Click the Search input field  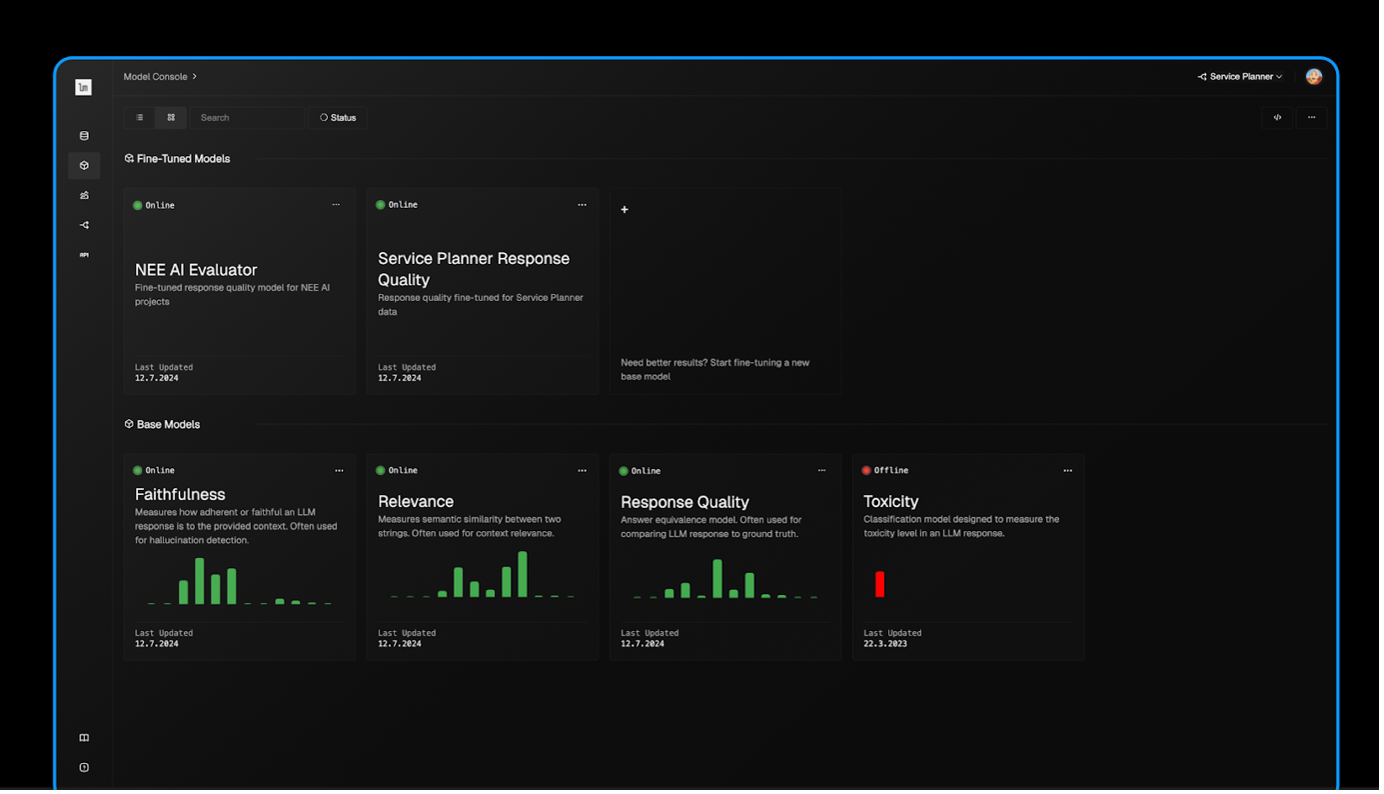coord(247,118)
